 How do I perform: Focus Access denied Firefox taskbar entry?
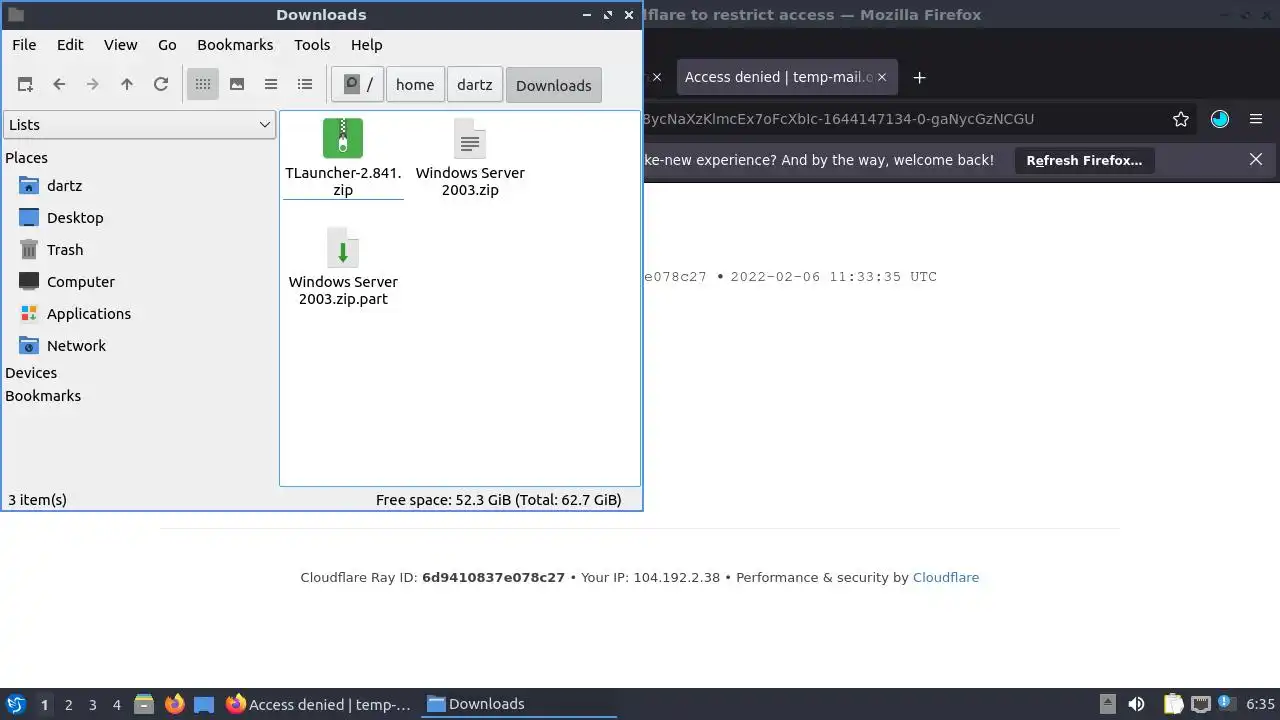(319, 704)
